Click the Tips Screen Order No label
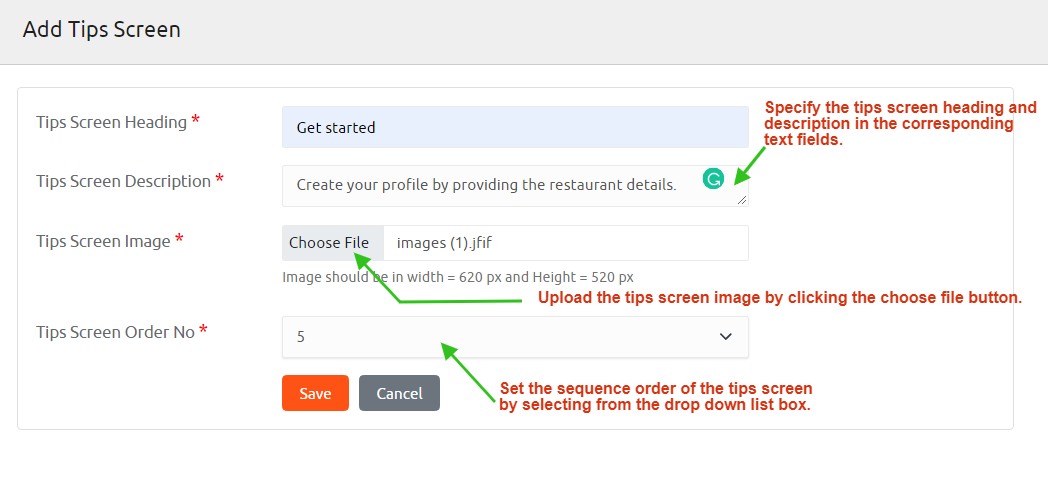 (115, 332)
